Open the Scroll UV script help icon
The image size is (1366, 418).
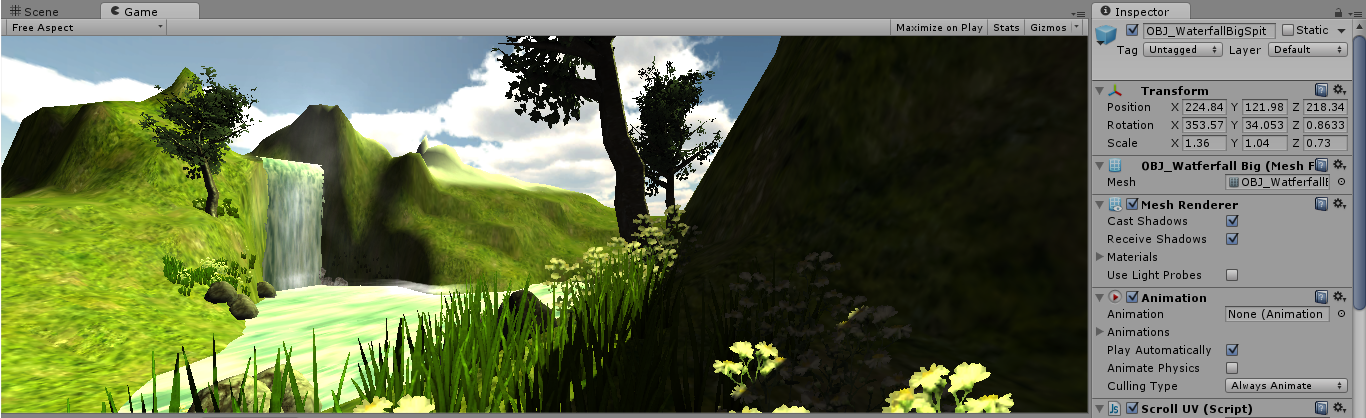pos(1321,408)
